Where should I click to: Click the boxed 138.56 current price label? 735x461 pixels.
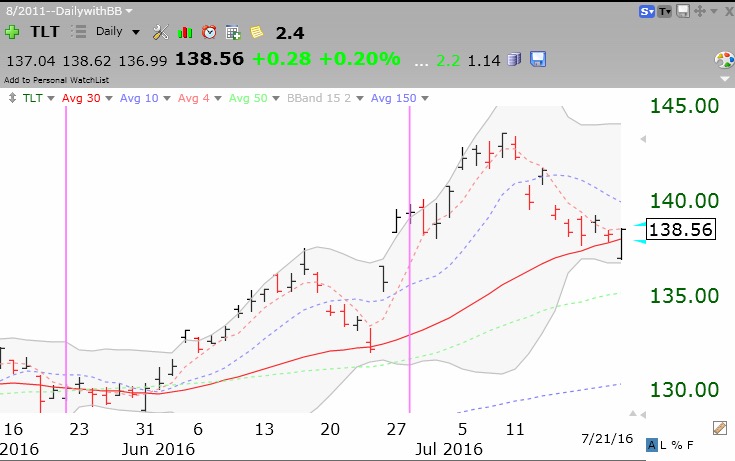point(681,229)
